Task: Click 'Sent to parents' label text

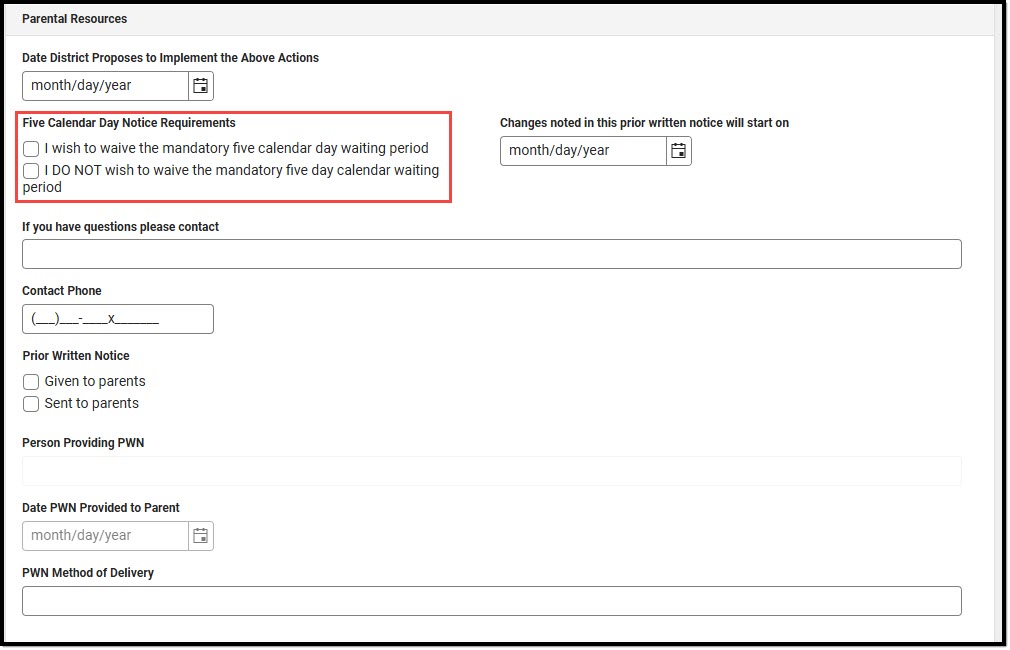Action: point(91,403)
